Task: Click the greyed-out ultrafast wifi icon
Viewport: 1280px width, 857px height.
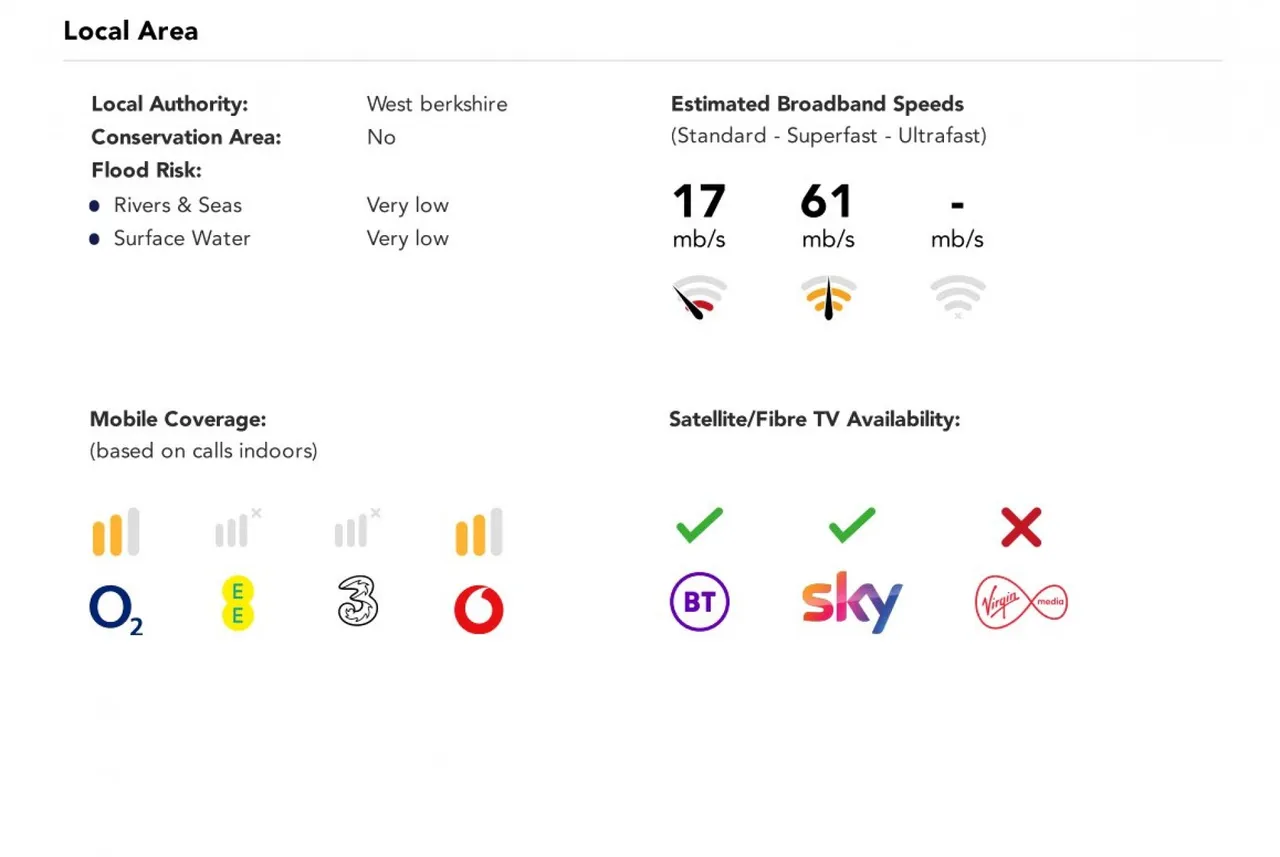Action: coord(958,298)
